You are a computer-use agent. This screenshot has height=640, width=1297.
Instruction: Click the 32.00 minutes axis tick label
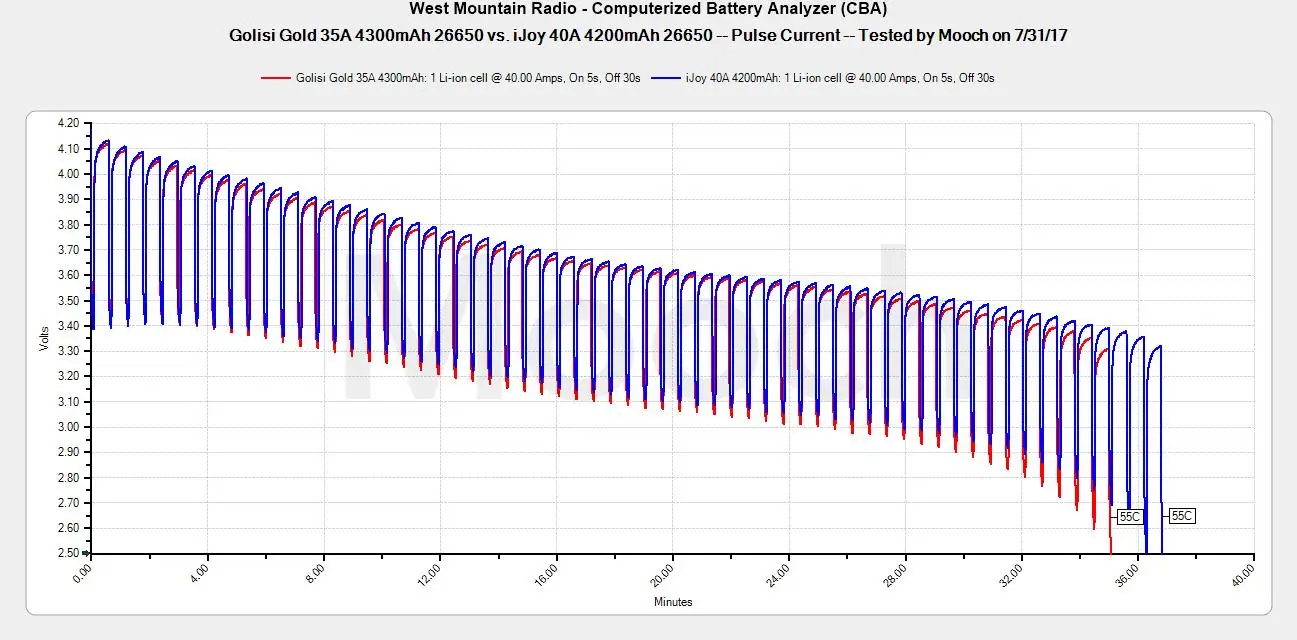(1011, 574)
